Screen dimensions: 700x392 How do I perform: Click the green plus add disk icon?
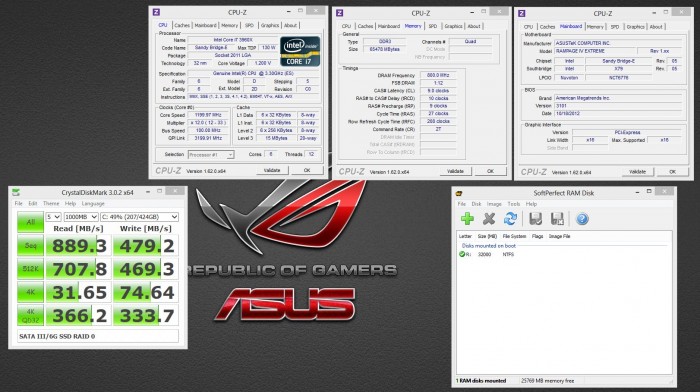pos(467,219)
